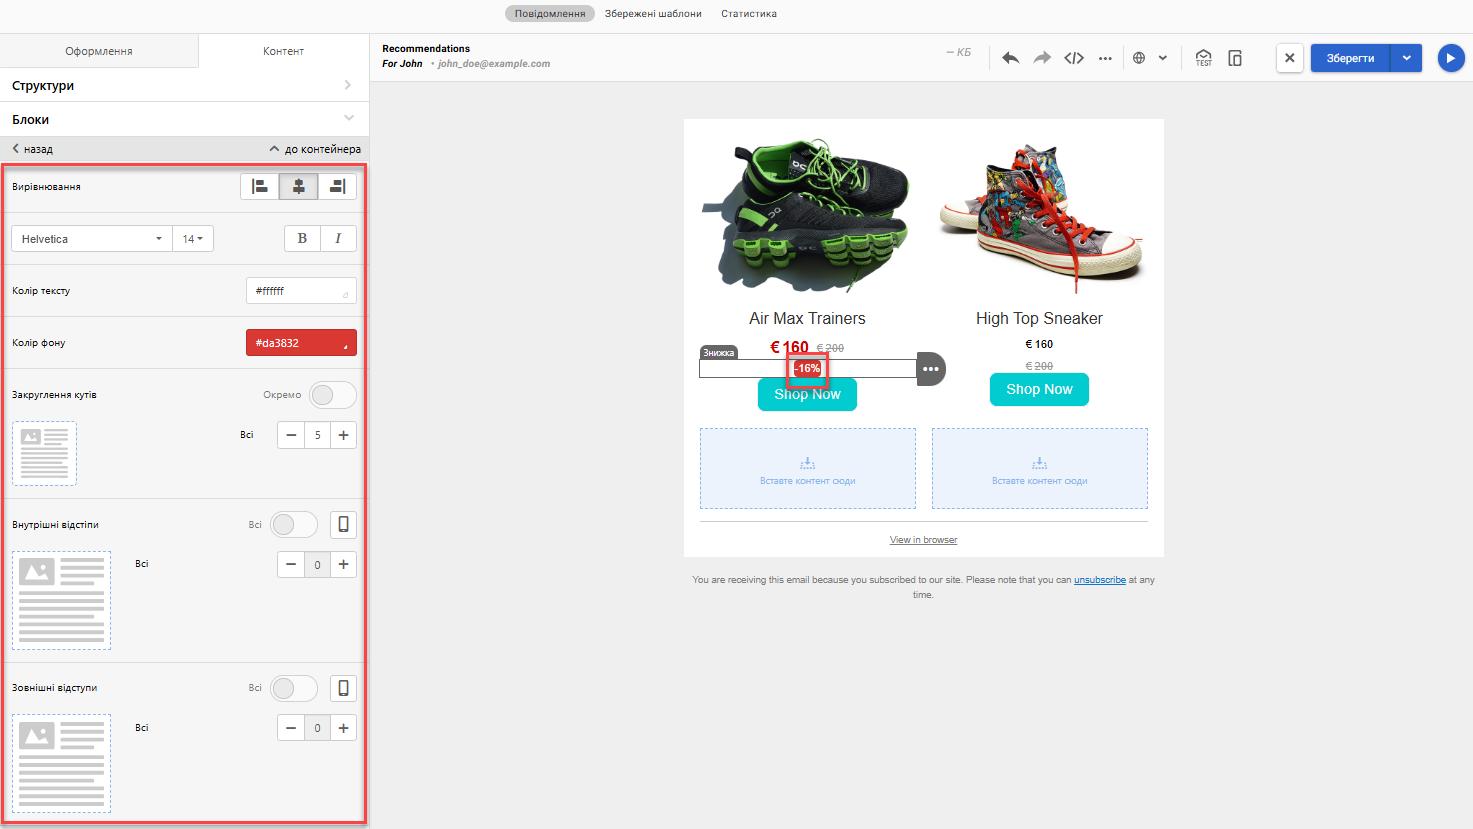
Task: Click the globe language icon
Action: coord(1139,58)
